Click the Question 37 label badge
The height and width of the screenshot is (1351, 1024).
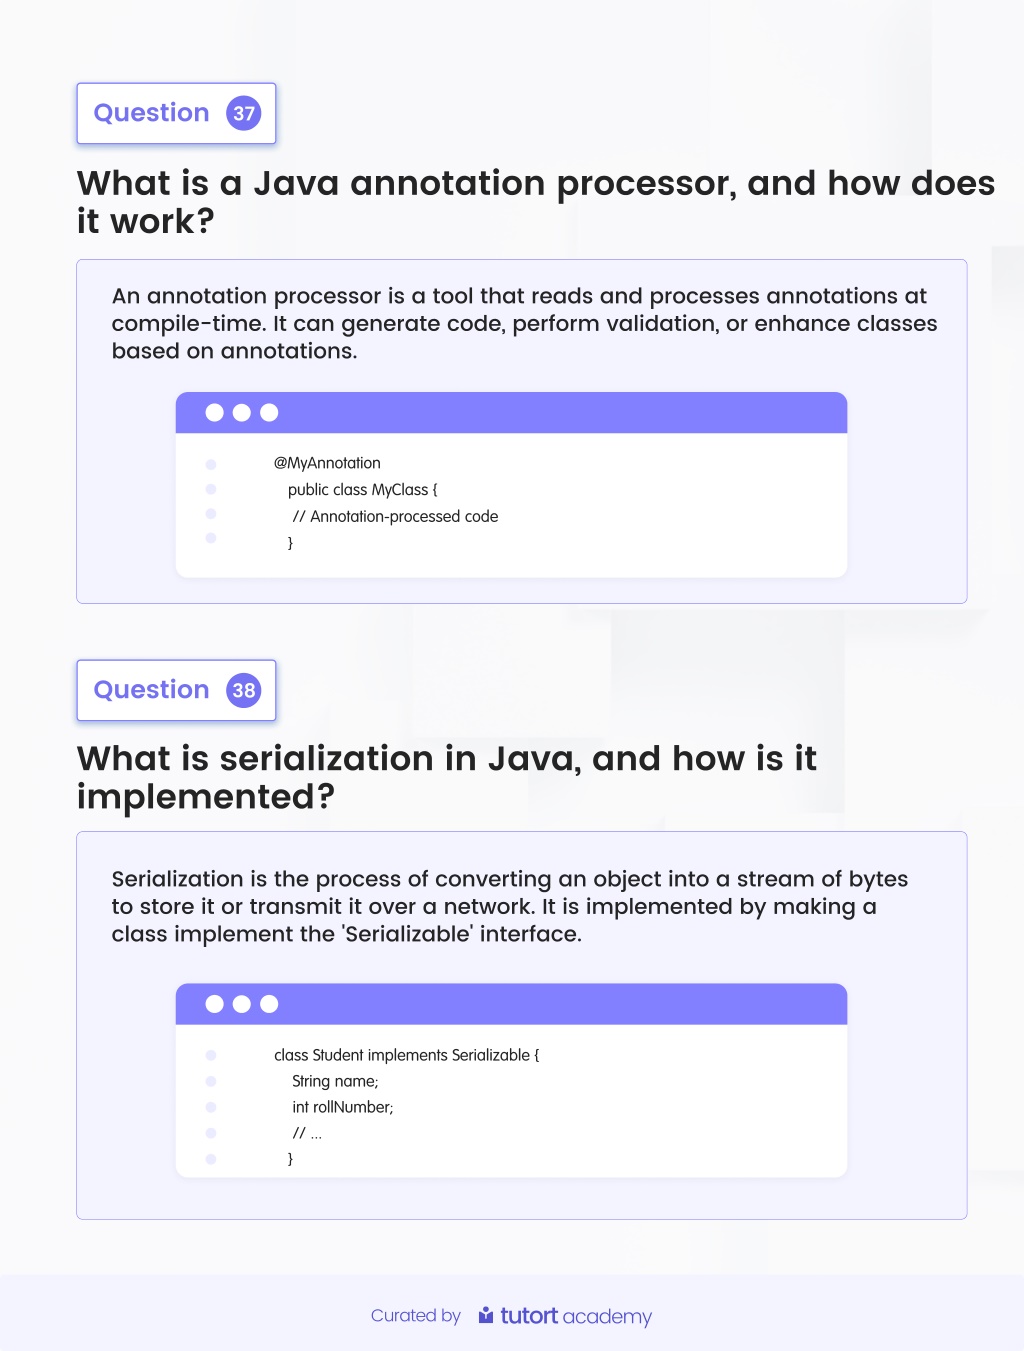(x=176, y=113)
